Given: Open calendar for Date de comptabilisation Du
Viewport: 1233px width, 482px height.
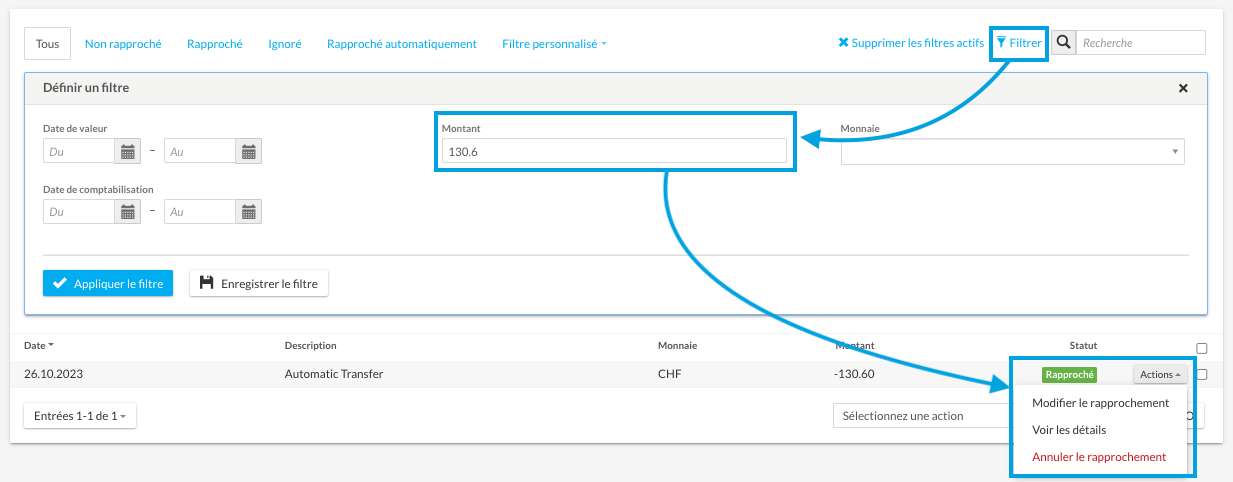Looking at the screenshot, I should point(128,212).
